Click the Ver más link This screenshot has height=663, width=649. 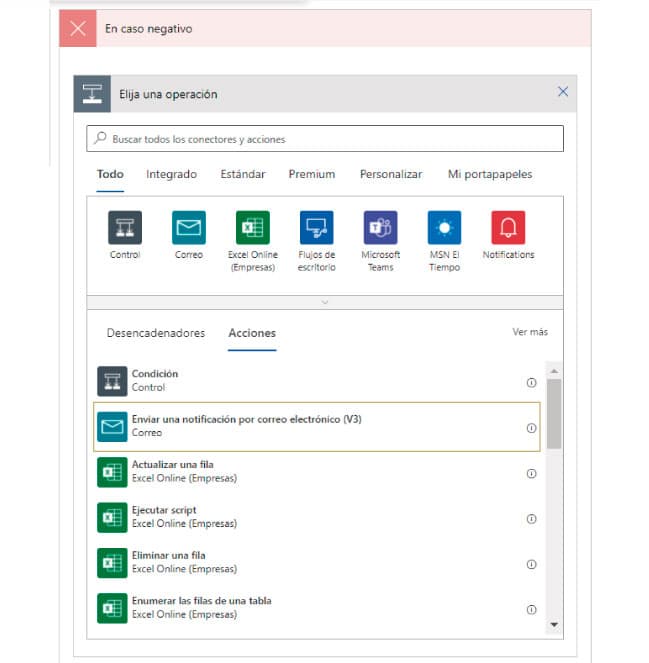[529, 332]
